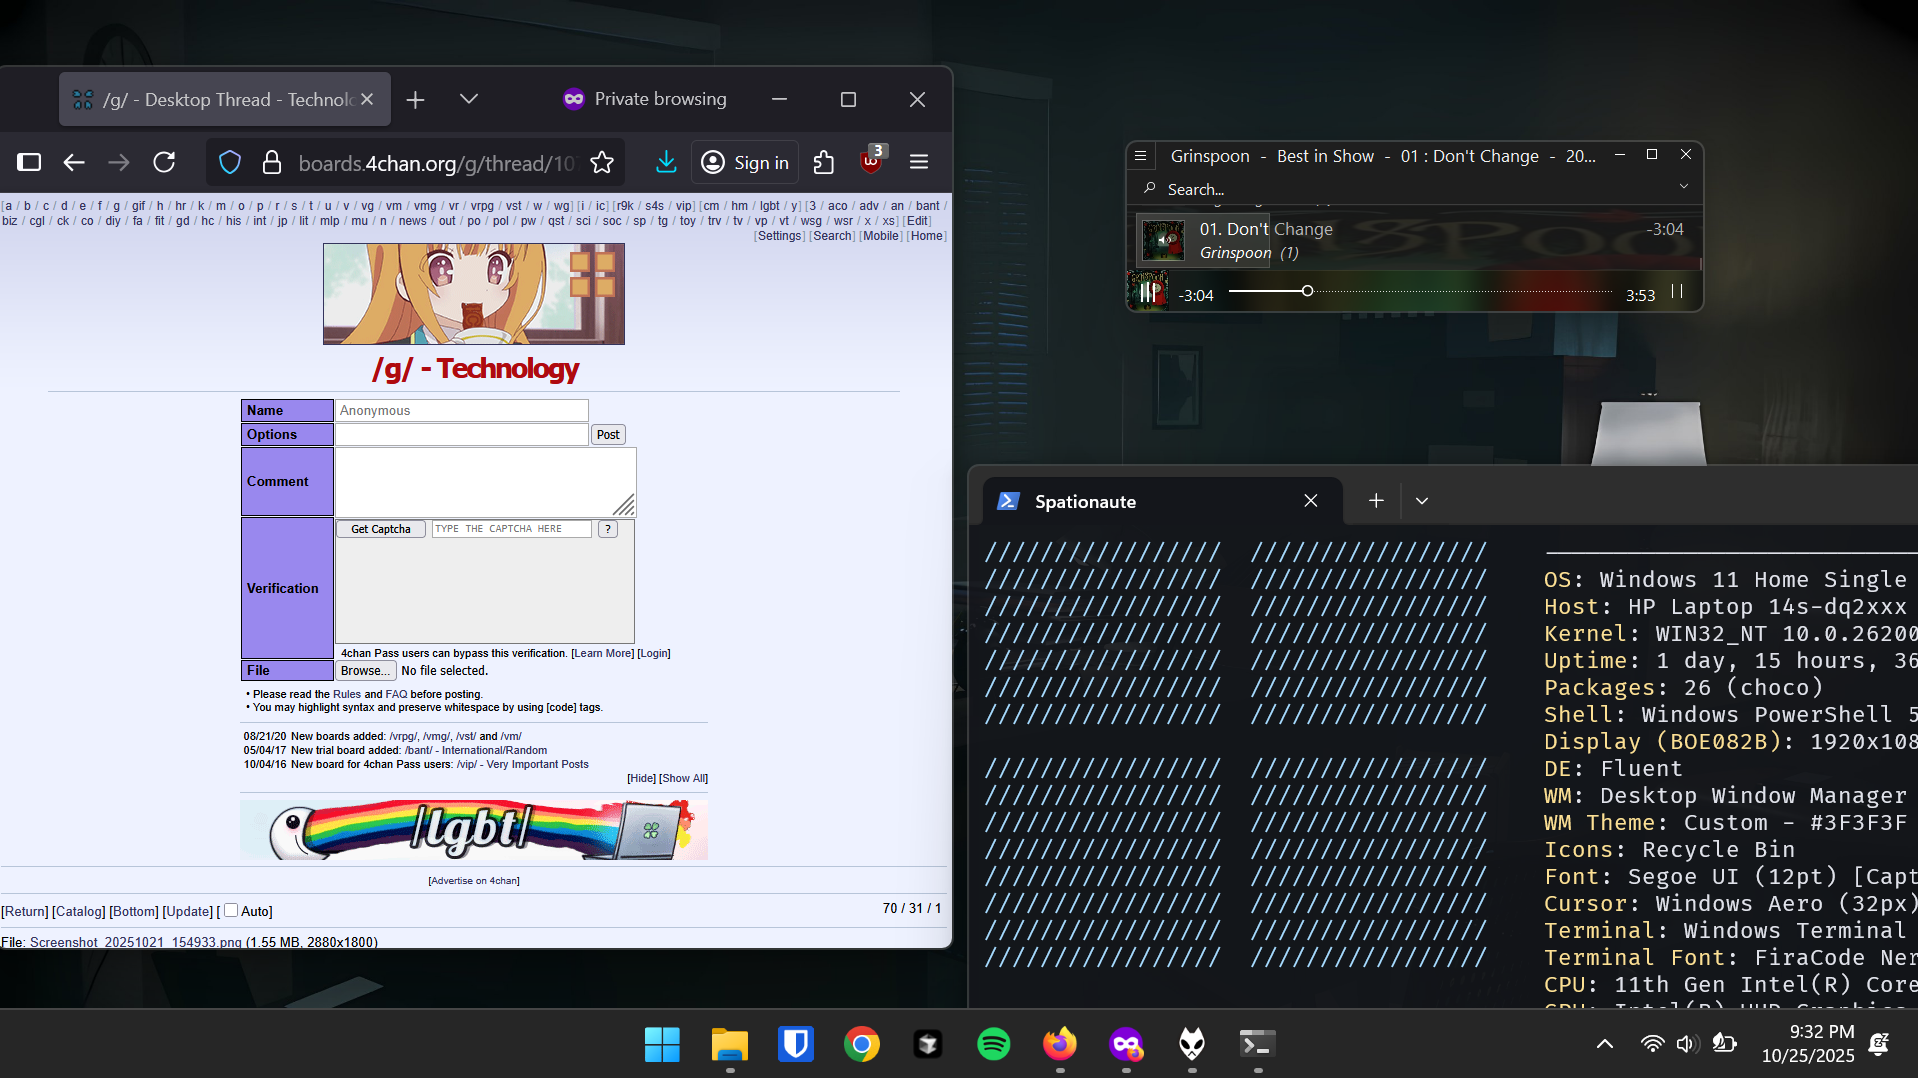Click the song seek slider handle
Image resolution: width=1918 pixels, height=1078 pixels.
click(x=1307, y=291)
